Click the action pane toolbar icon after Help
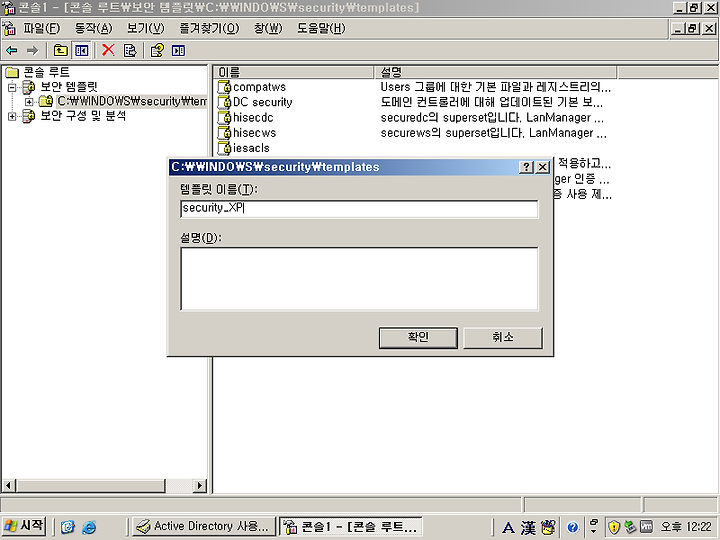The width and height of the screenshot is (720, 540). click(179, 51)
